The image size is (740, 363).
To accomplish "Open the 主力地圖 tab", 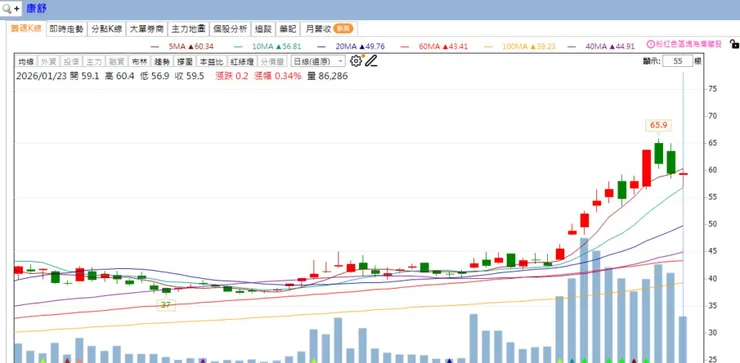I will tap(188, 29).
